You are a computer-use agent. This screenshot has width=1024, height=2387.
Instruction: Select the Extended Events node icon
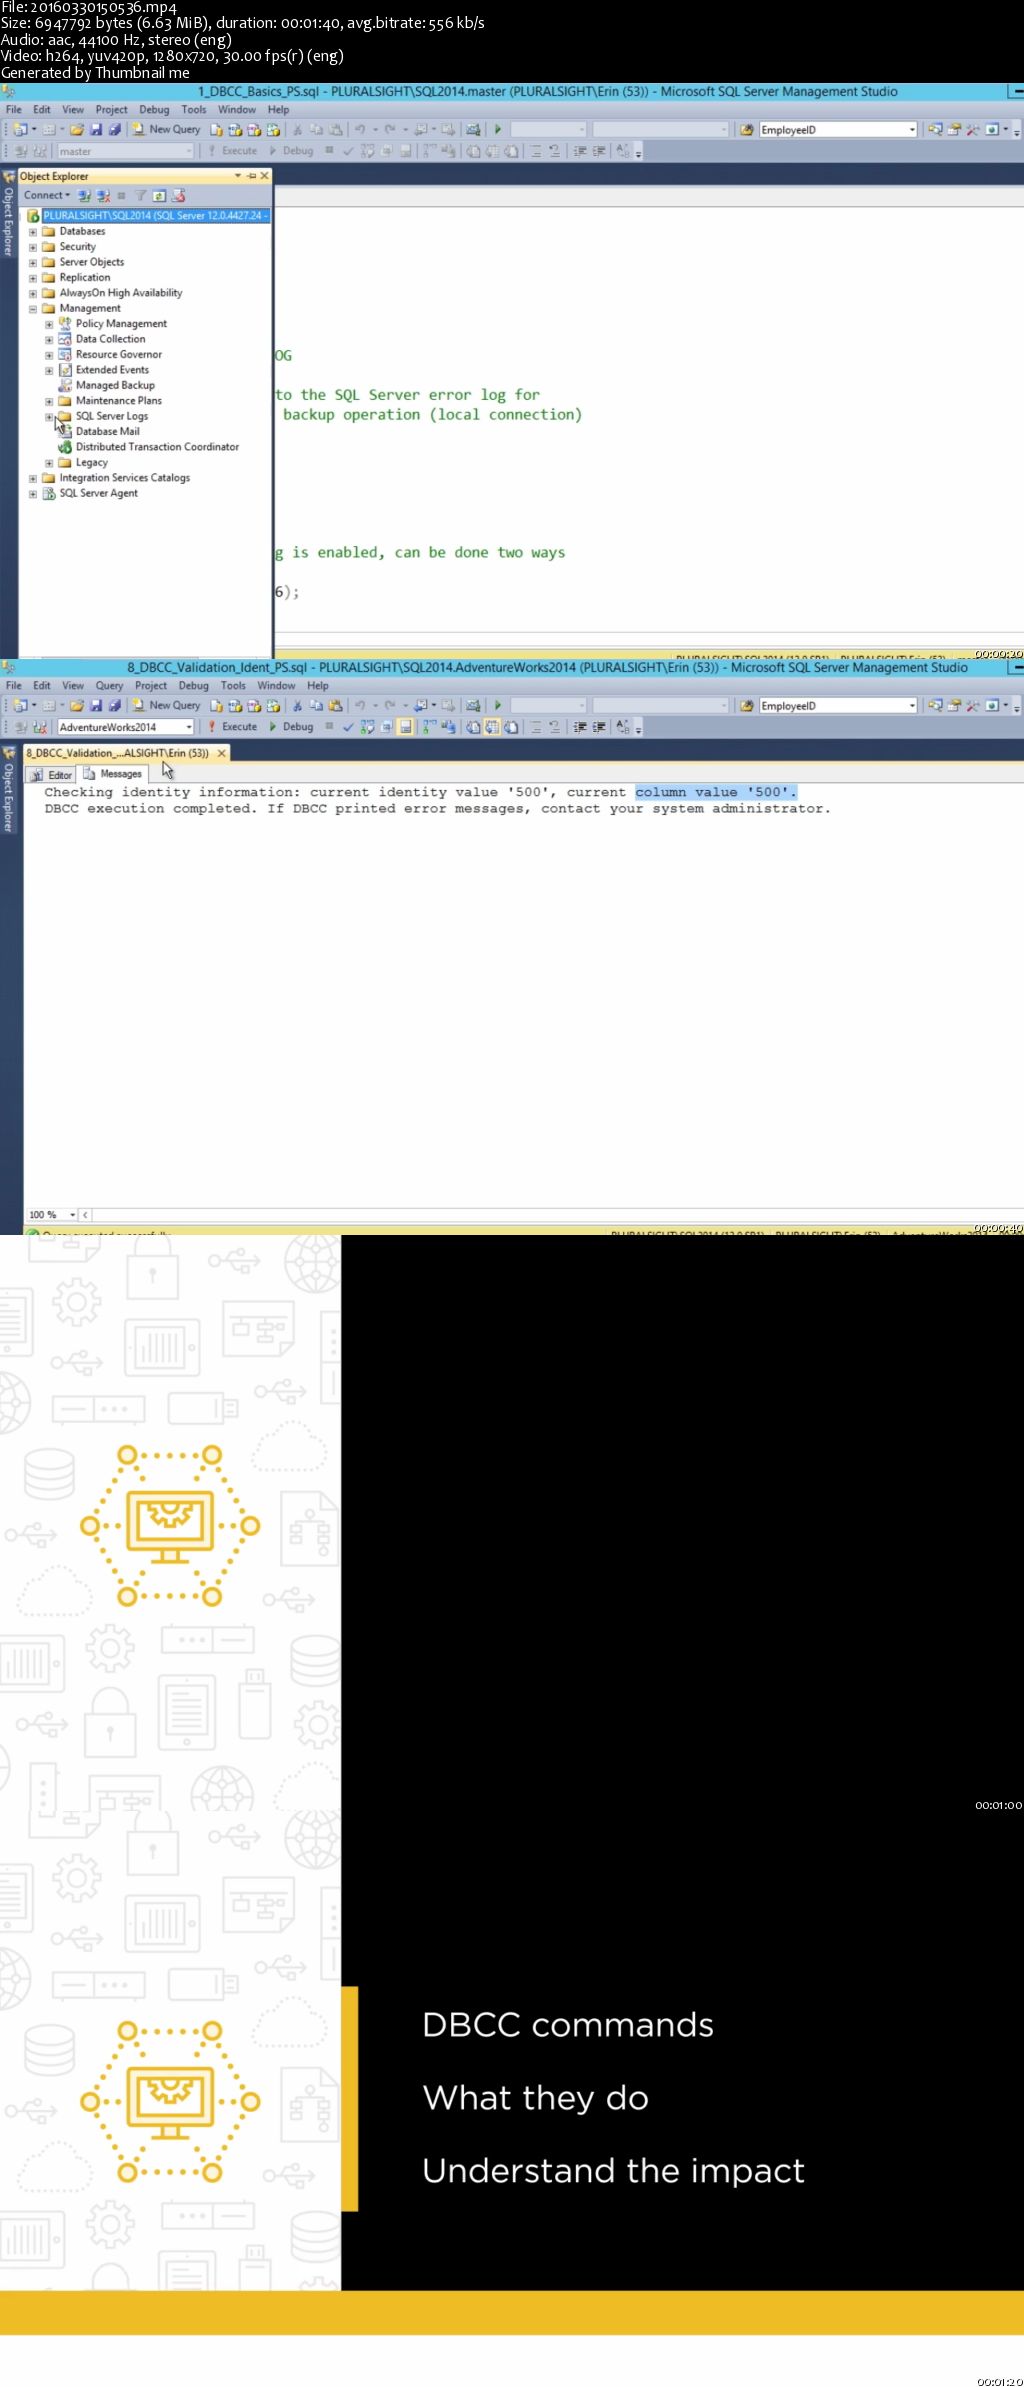[65, 370]
